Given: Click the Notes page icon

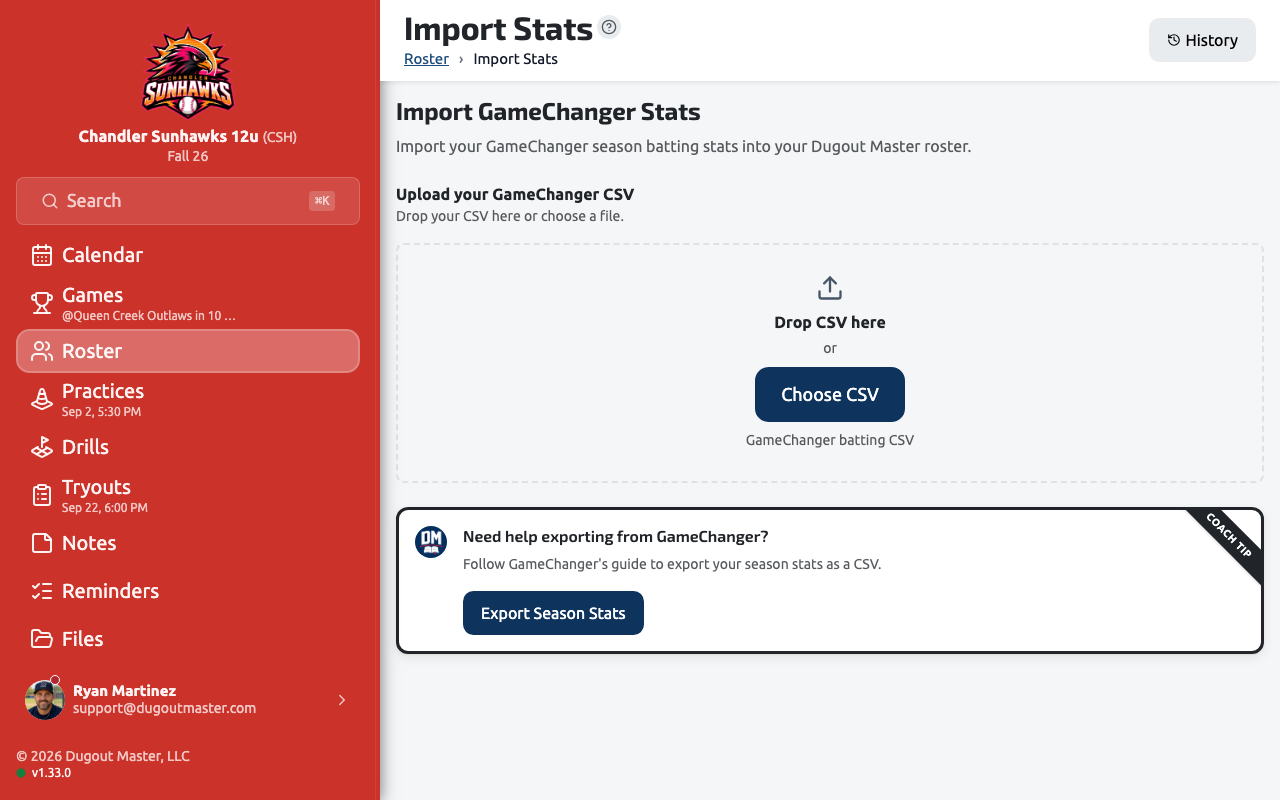Looking at the screenshot, I should pos(42,543).
